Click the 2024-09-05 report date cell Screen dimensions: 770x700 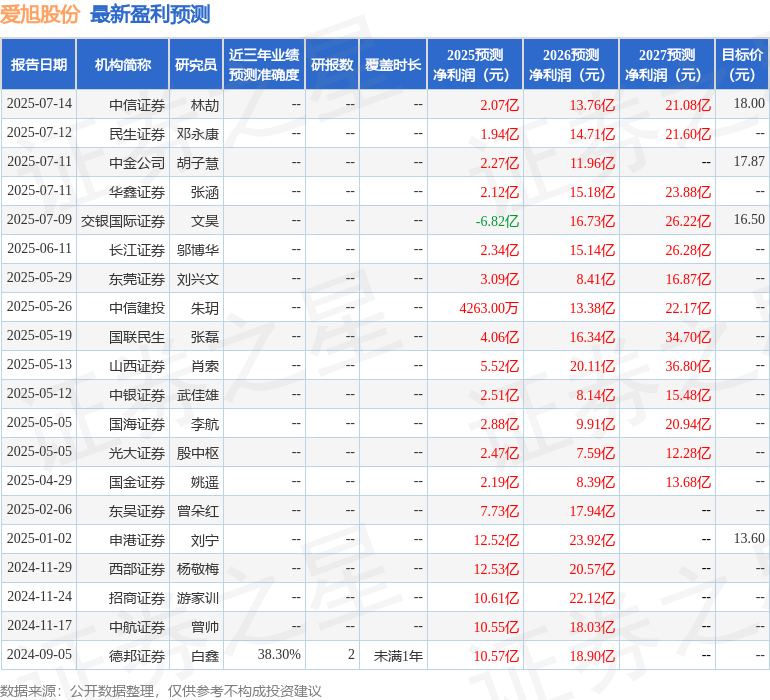point(39,655)
